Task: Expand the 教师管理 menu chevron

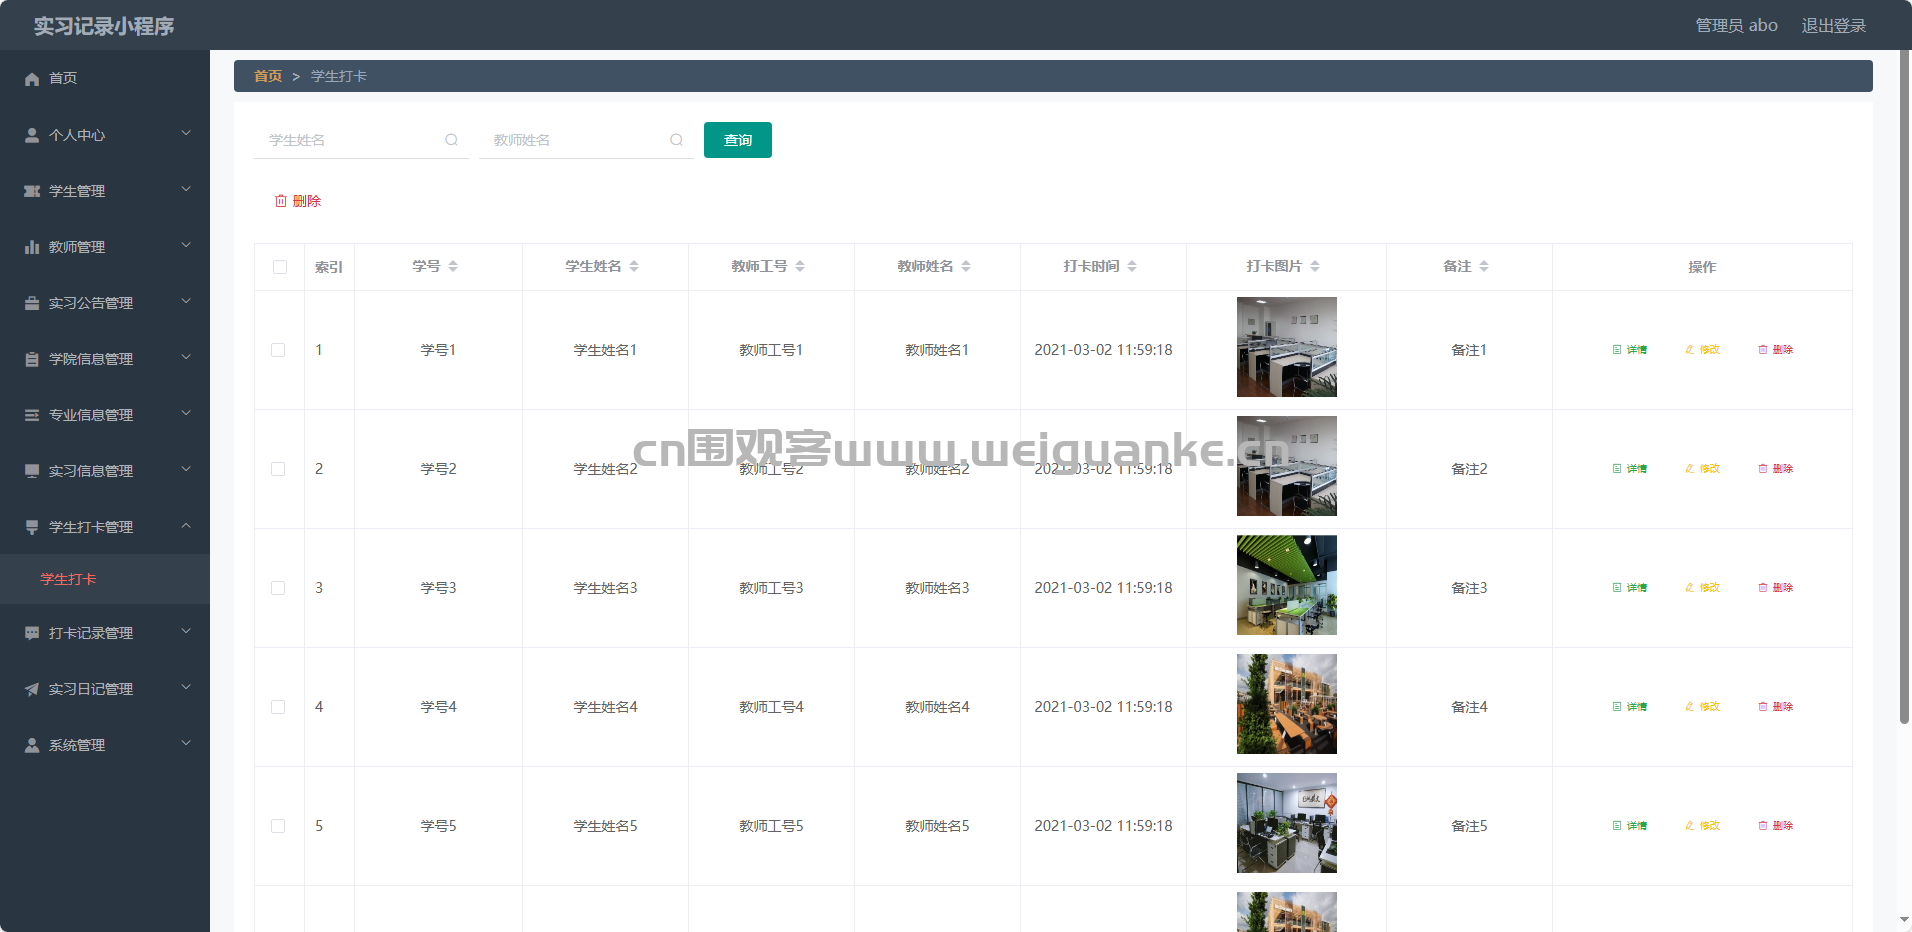Action: click(186, 245)
